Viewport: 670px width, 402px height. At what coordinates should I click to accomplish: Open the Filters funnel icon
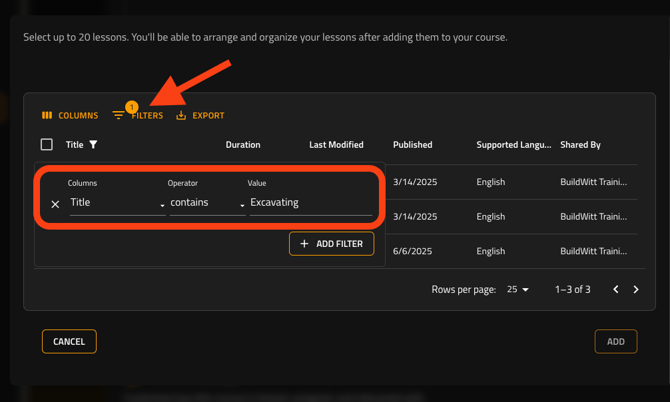(x=119, y=116)
